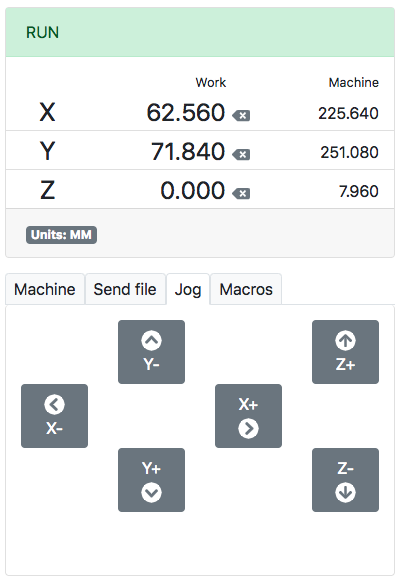402x582 pixels.
Task: Move right with the X+ jog button
Action: [x=248, y=416]
